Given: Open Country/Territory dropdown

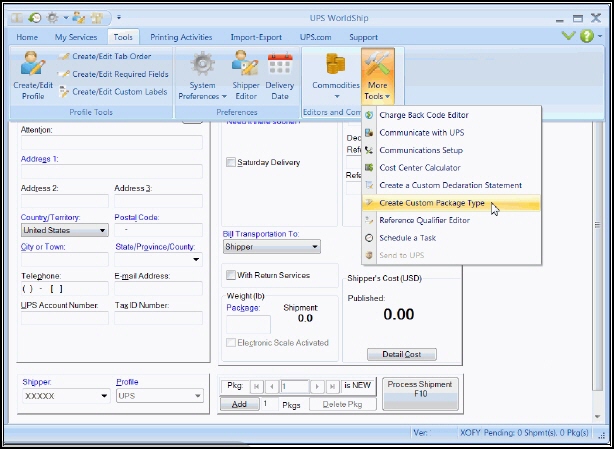Looking at the screenshot, I should click(x=65, y=230).
